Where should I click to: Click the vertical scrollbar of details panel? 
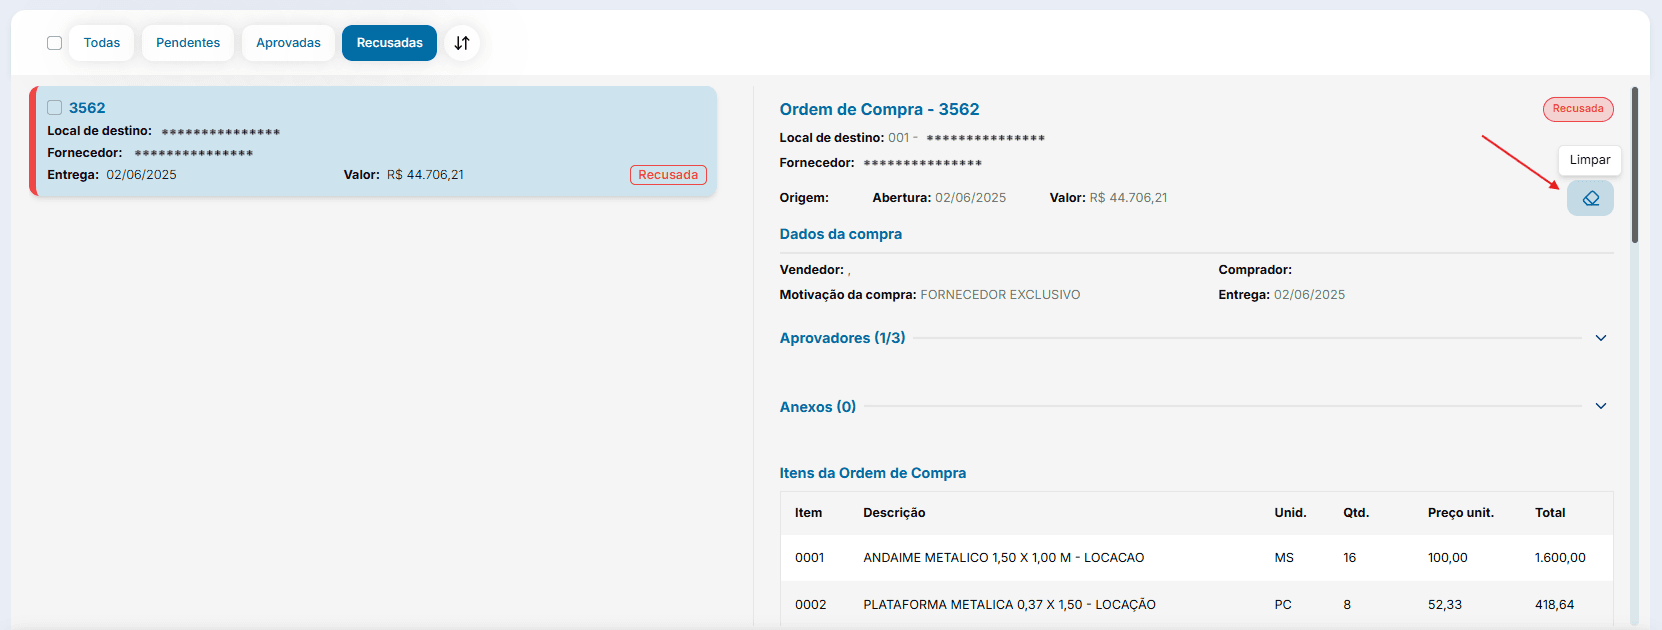[1635, 165]
